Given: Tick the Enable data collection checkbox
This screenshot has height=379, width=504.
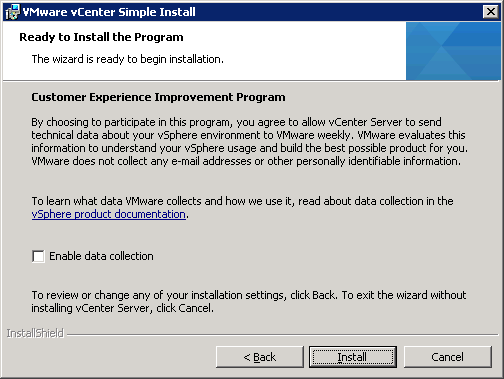Looking at the screenshot, I should point(38,256).
